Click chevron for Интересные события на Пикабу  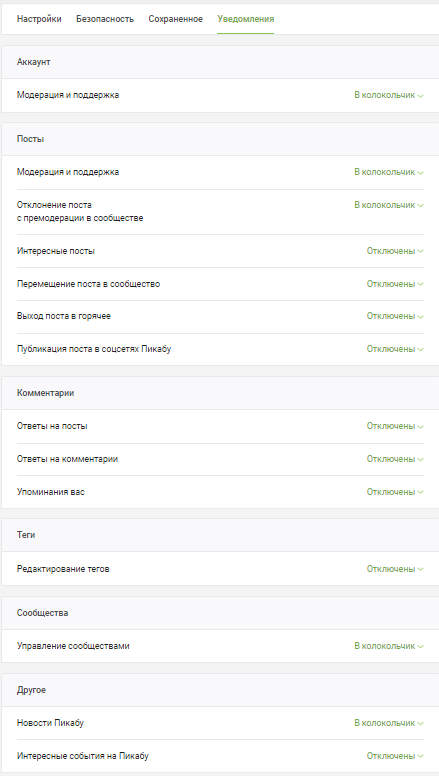click(x=420, y=757)
